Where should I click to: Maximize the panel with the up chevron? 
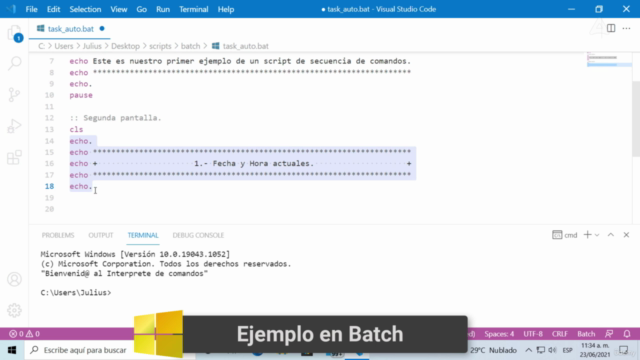(x=611, y=235)
